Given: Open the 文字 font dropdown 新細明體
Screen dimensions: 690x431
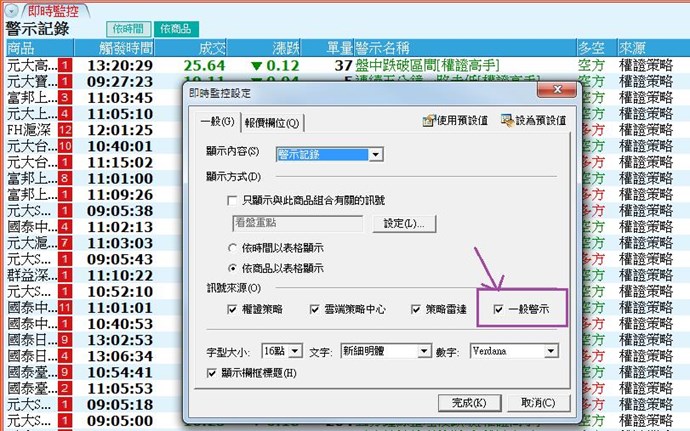Looking at the screenshot, I should pos(424,351).
